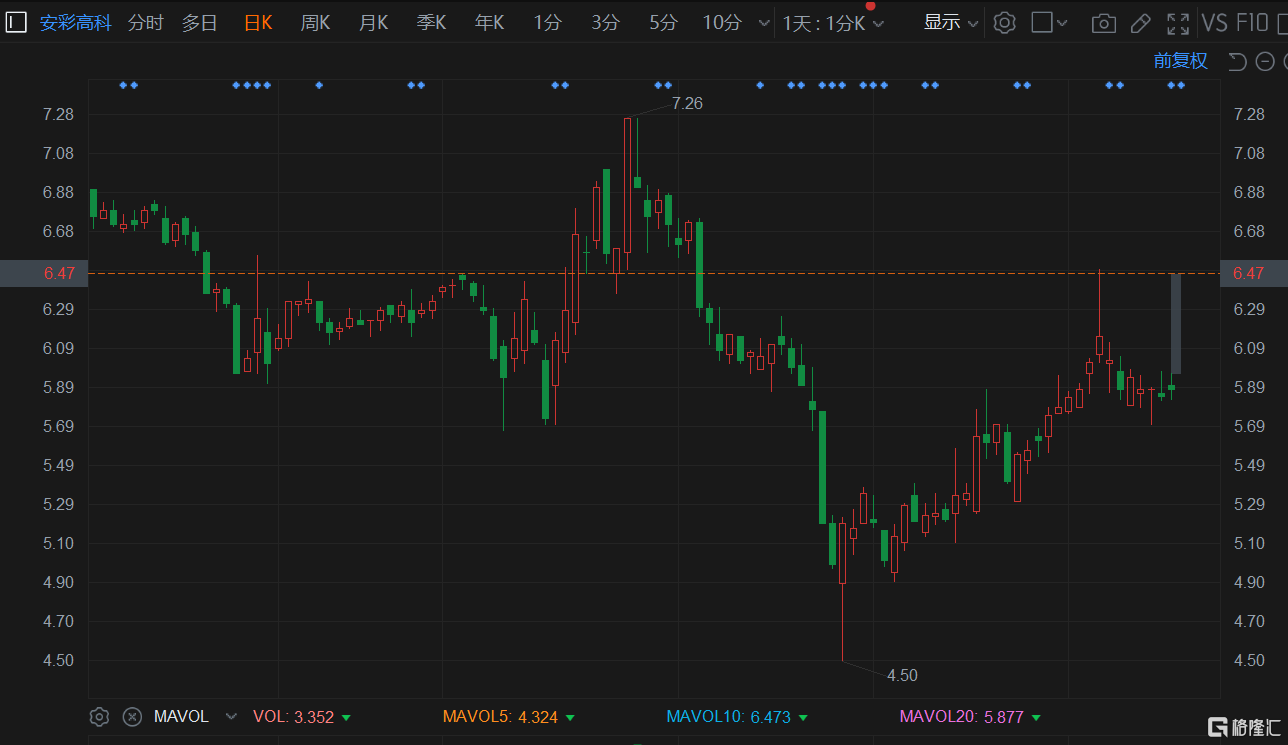
Task: Take a chart screenshot with camera icon
Action: point(1104,23)
